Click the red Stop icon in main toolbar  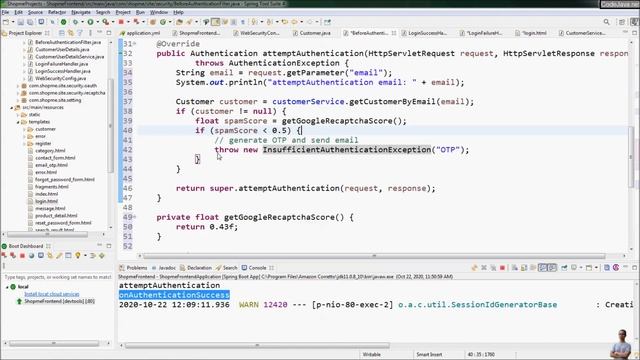pyautogui.click(x=121, y=22)
